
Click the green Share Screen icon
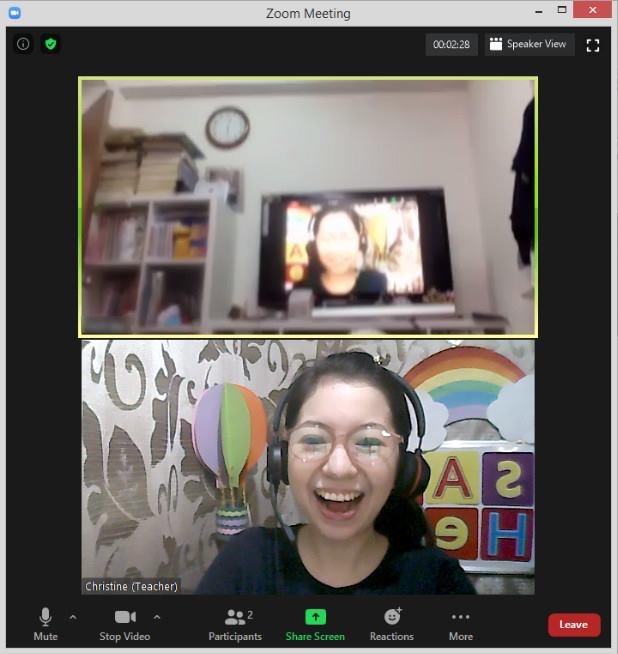tap(315, 617)
